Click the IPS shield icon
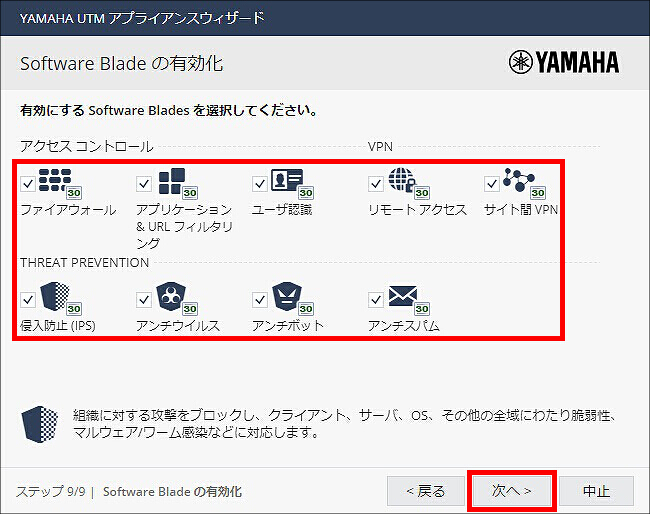Viewport: 650px width, 514px height. point(55,296)
